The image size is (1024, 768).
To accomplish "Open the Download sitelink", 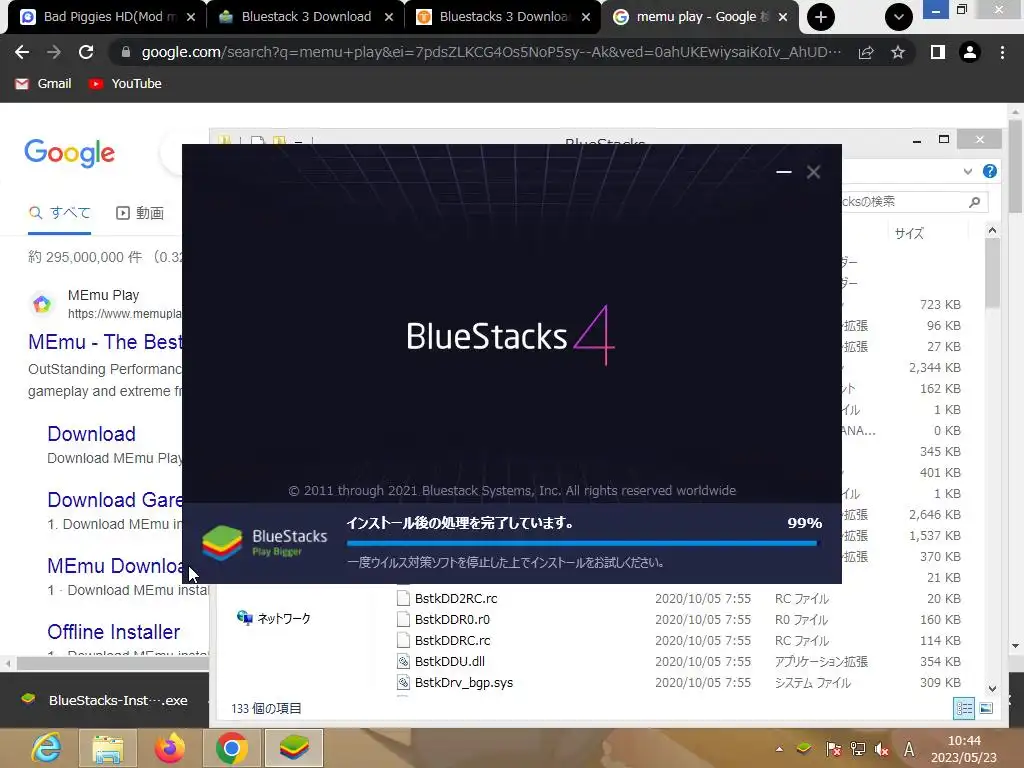I will pyautogui.click(x=91, y=434).
